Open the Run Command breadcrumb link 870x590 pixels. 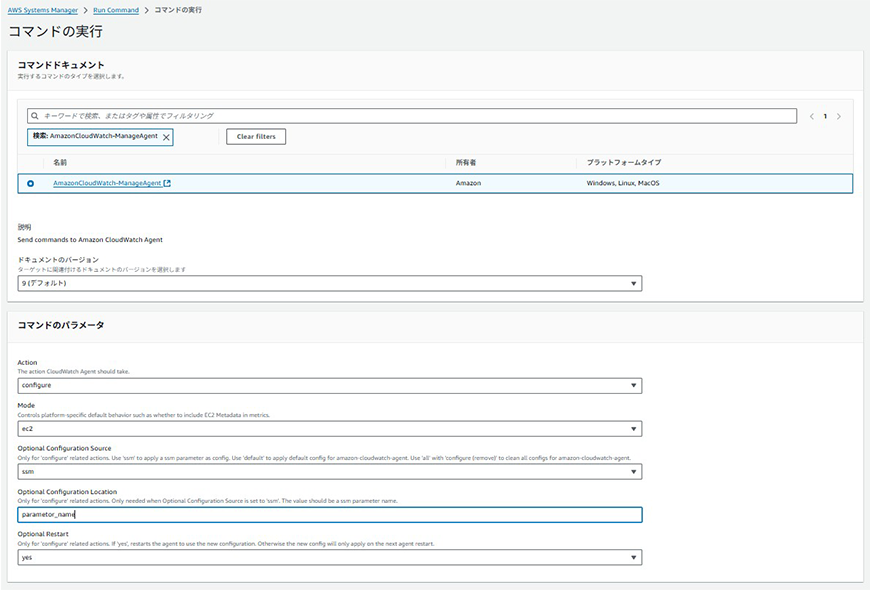(114, 9)
